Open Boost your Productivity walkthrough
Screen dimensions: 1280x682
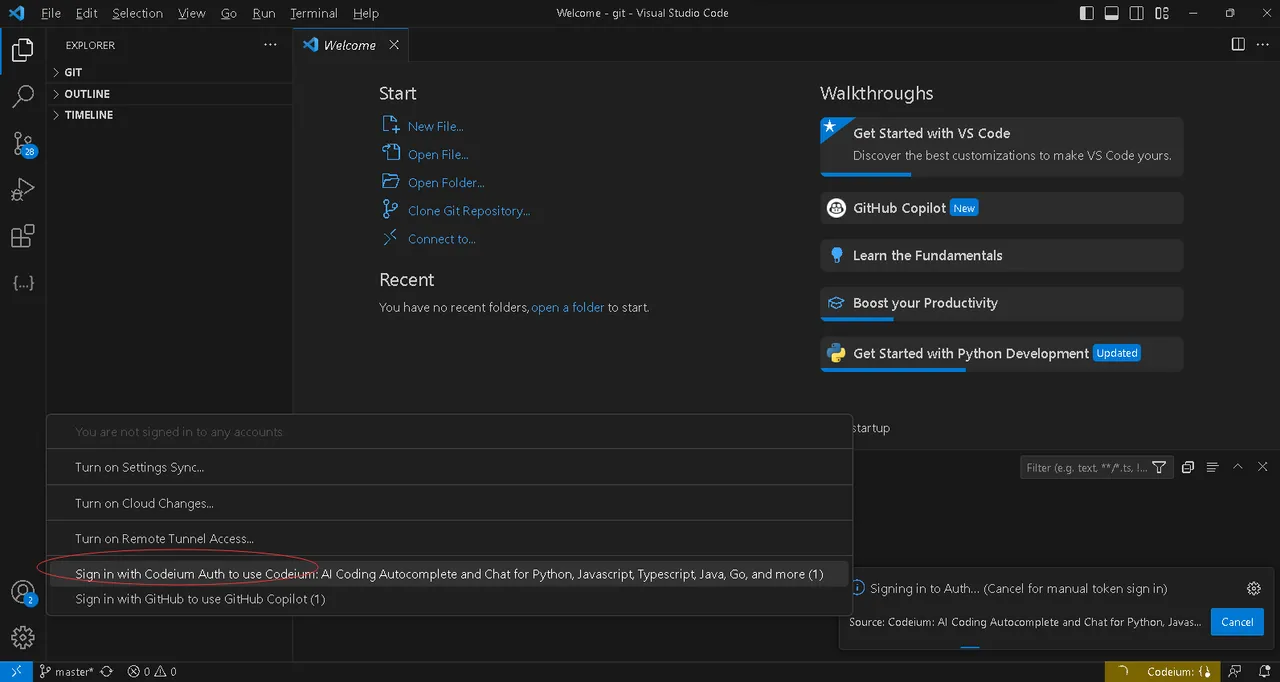[x=1002, y=303]
